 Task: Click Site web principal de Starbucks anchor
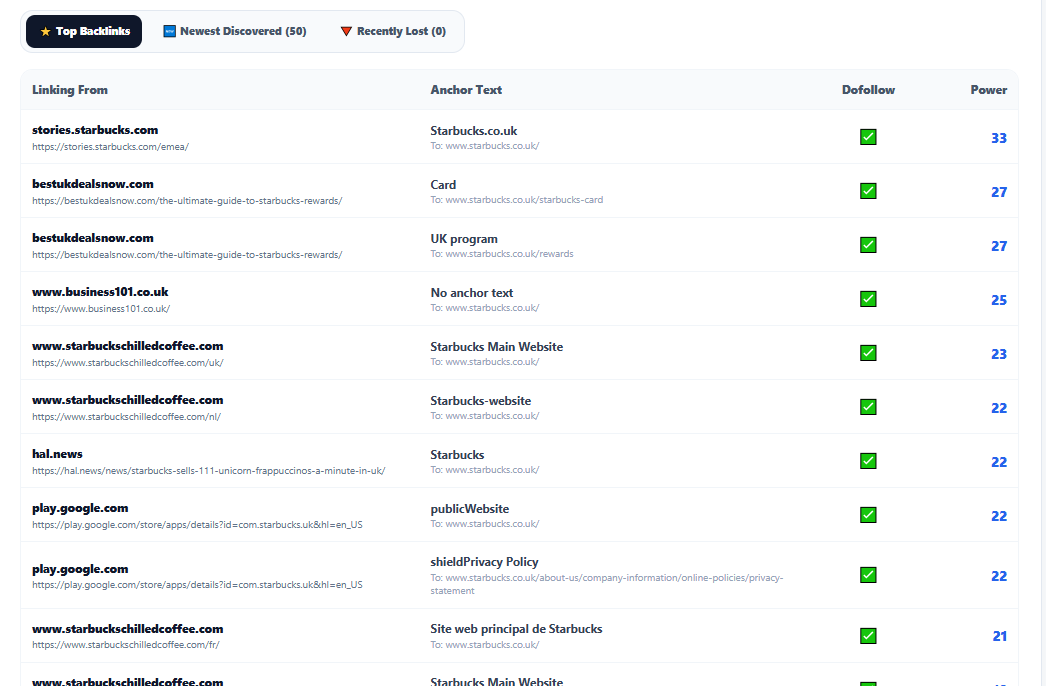click(516, 629)
